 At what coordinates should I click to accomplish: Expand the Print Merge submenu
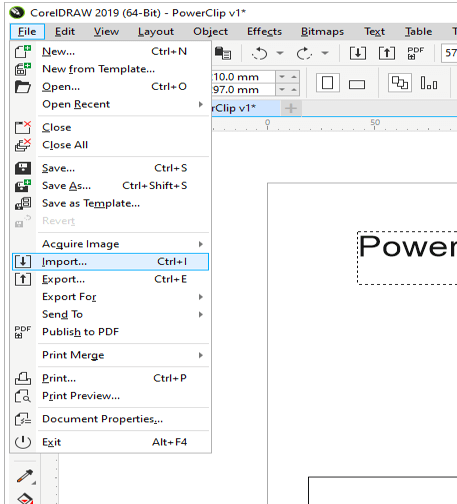point(201,355)
